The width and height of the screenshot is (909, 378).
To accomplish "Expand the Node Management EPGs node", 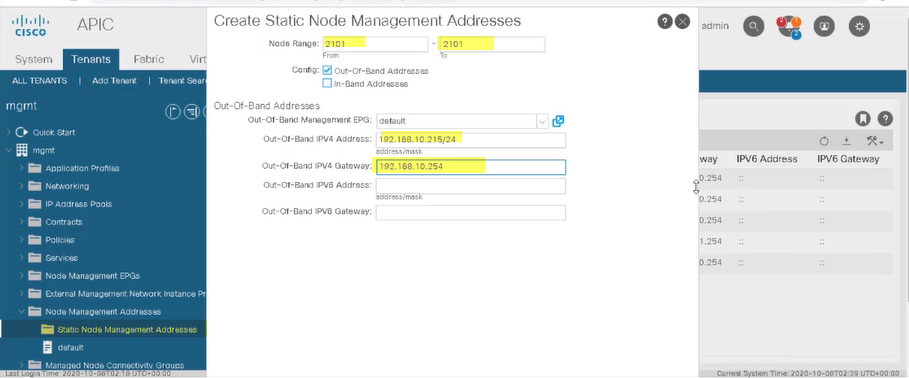I will click(21, 276).
